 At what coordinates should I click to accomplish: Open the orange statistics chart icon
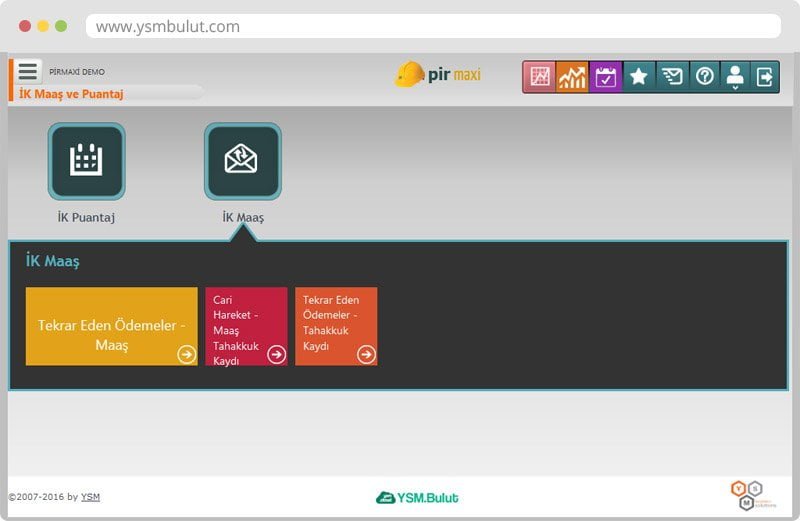[572, 77]
